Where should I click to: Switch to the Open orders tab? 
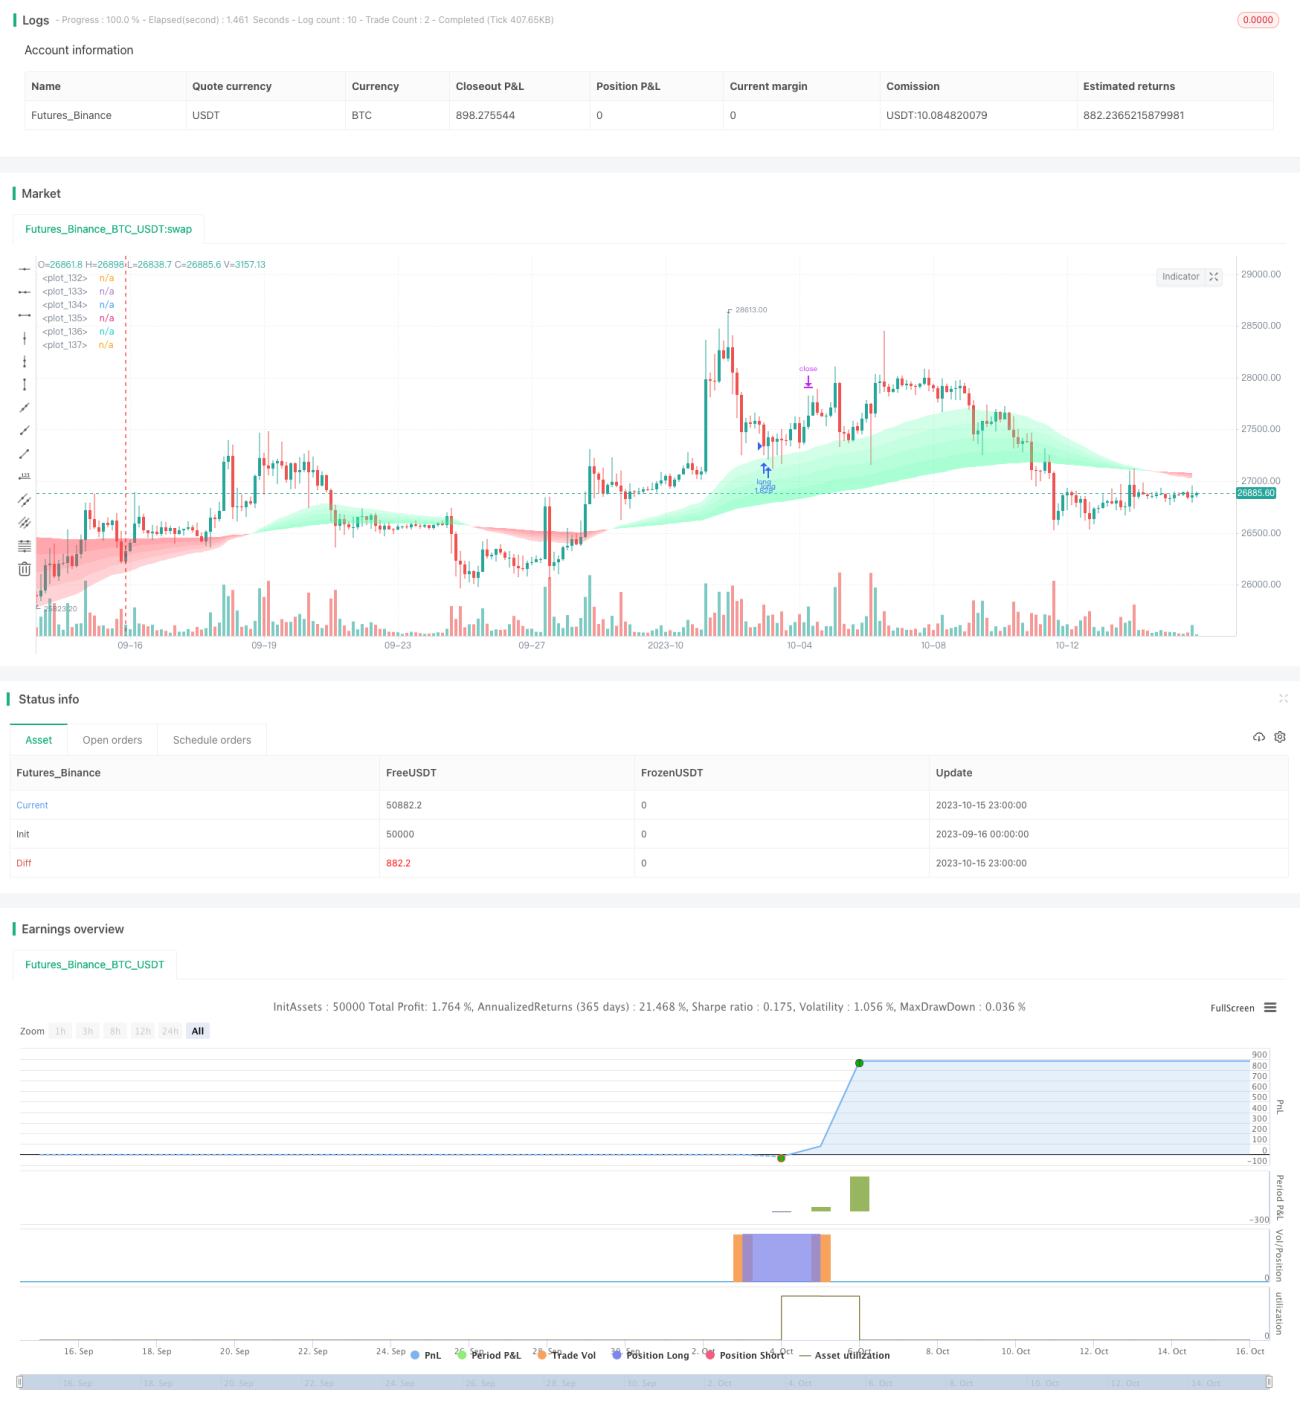point(112,740)
